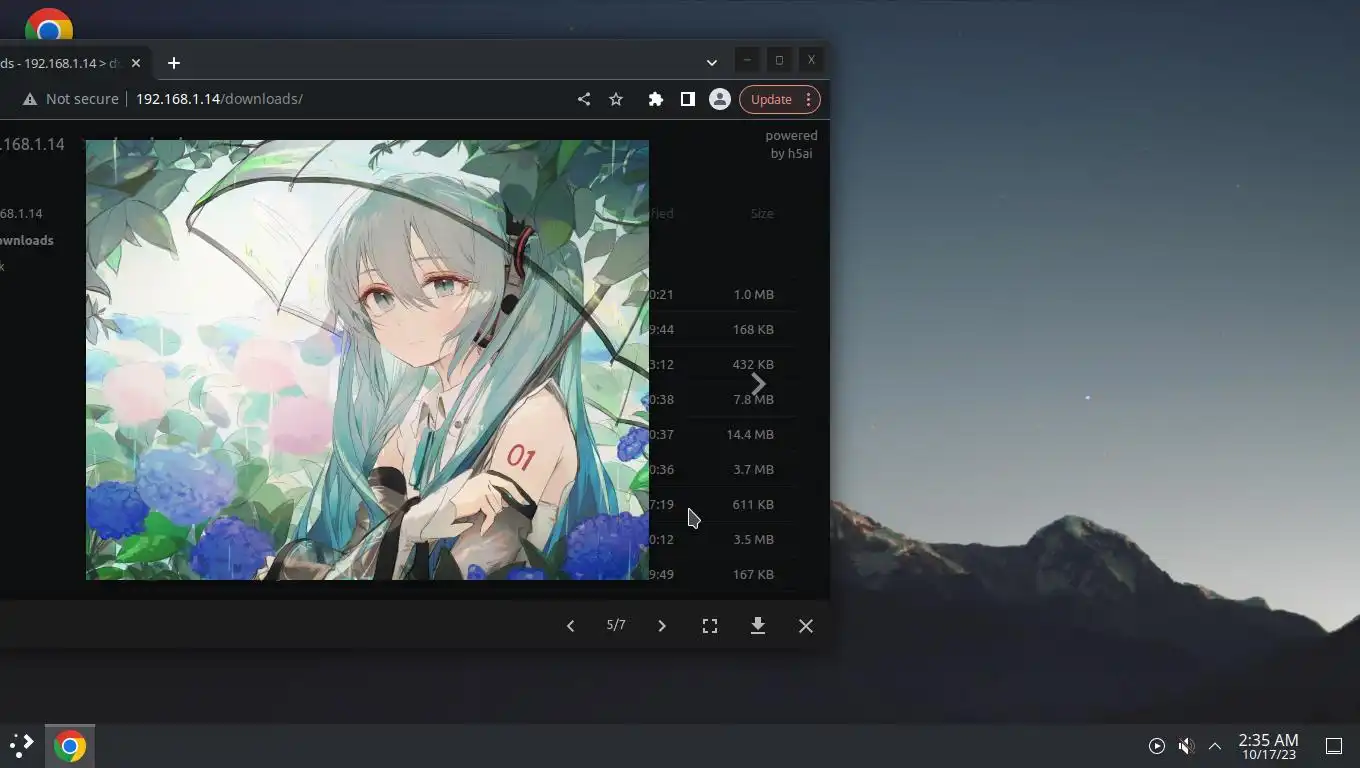Open the Chrome profile avatar
This screenshot has width=1360, height=768.
[719, 99]
